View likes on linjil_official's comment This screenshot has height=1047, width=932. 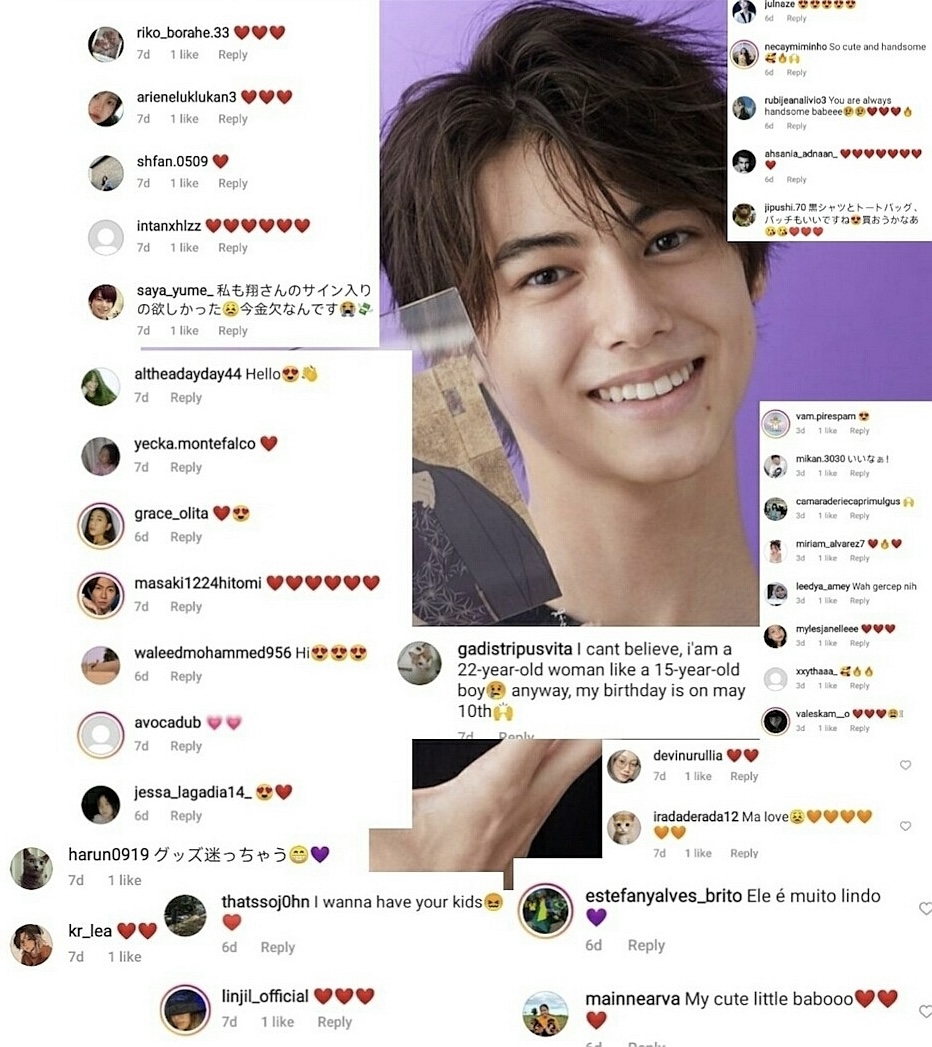[277, 1022]
